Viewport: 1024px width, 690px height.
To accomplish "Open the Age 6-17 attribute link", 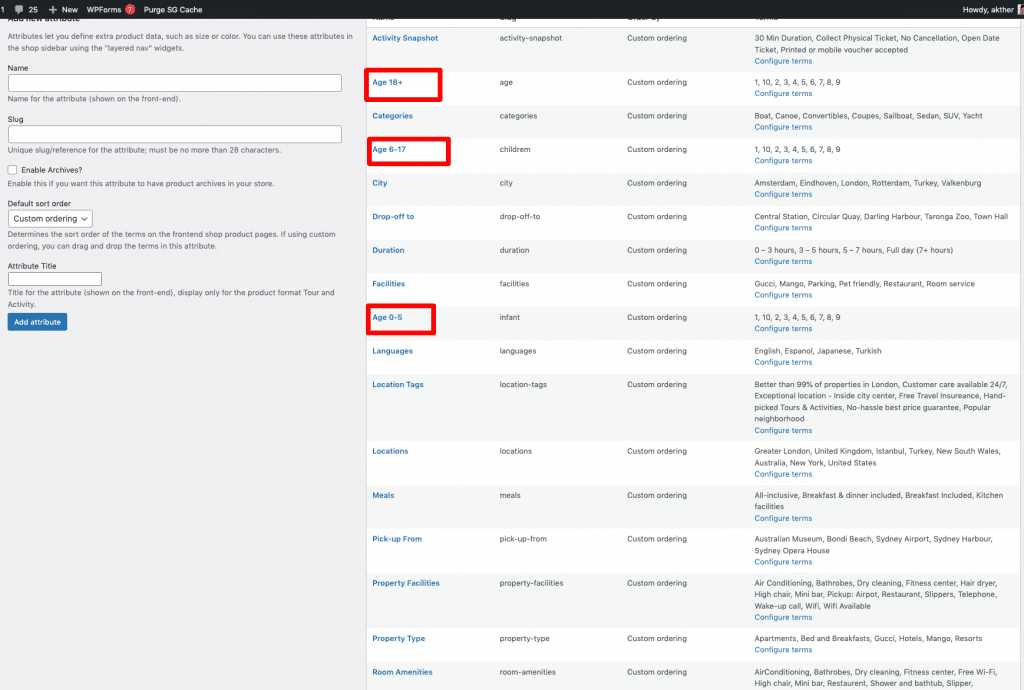I will tap(389, 149).
